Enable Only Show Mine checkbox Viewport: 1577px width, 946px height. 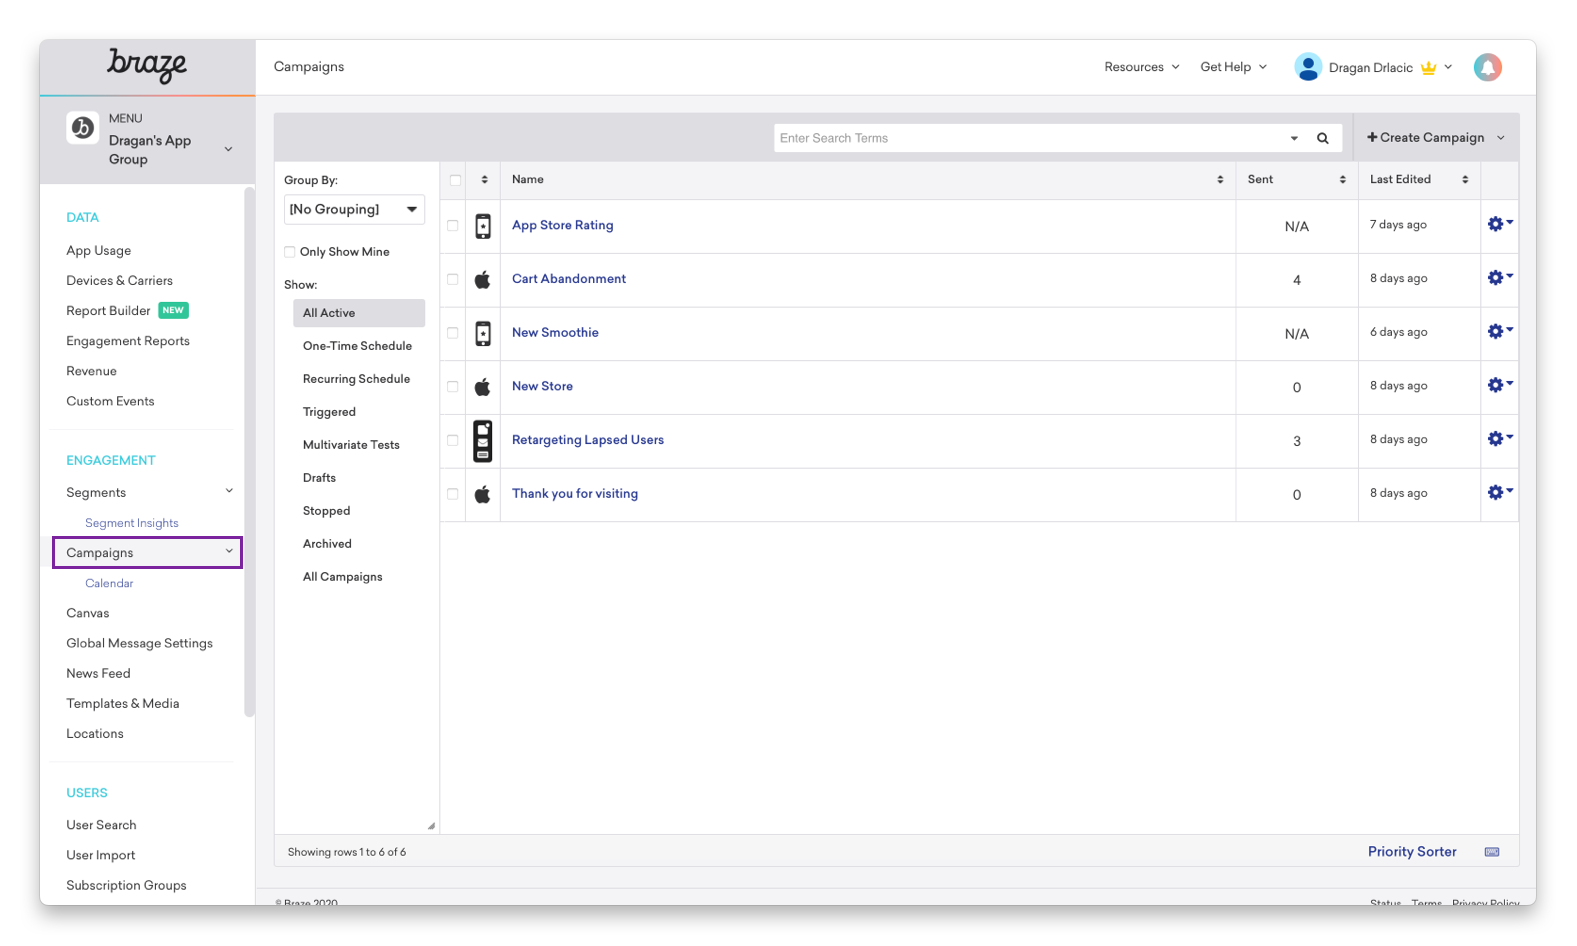click(290, 252)
